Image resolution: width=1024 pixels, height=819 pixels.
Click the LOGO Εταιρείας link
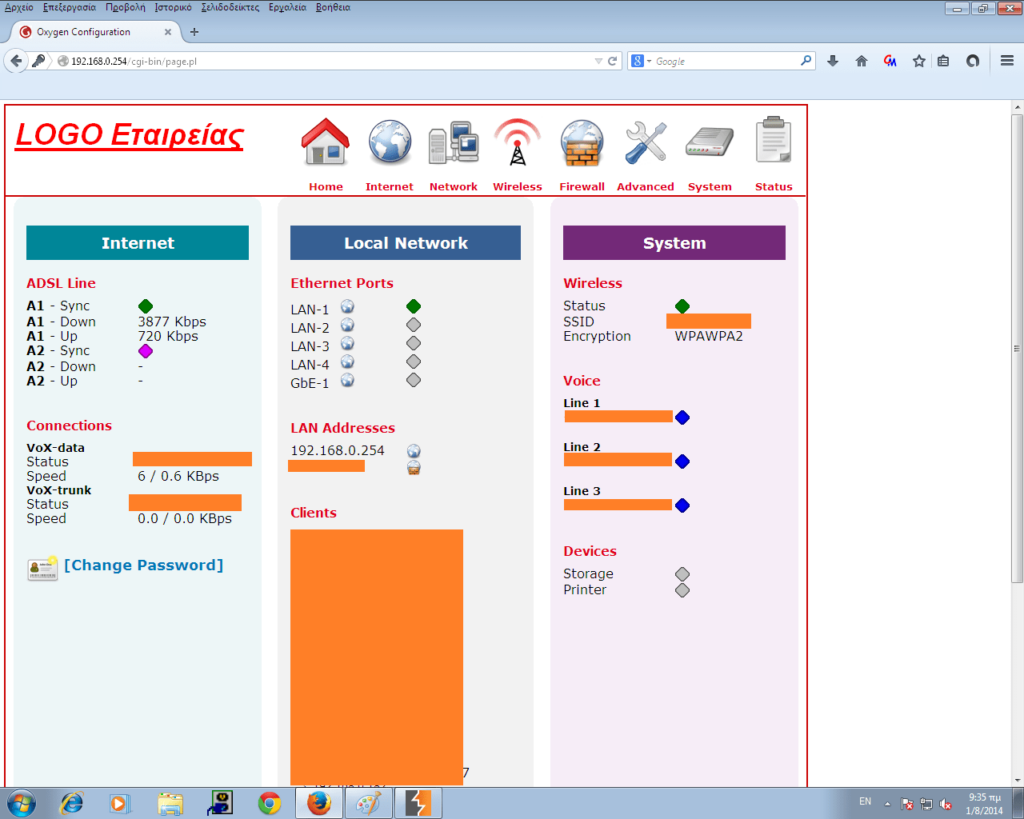pos(129,135)
